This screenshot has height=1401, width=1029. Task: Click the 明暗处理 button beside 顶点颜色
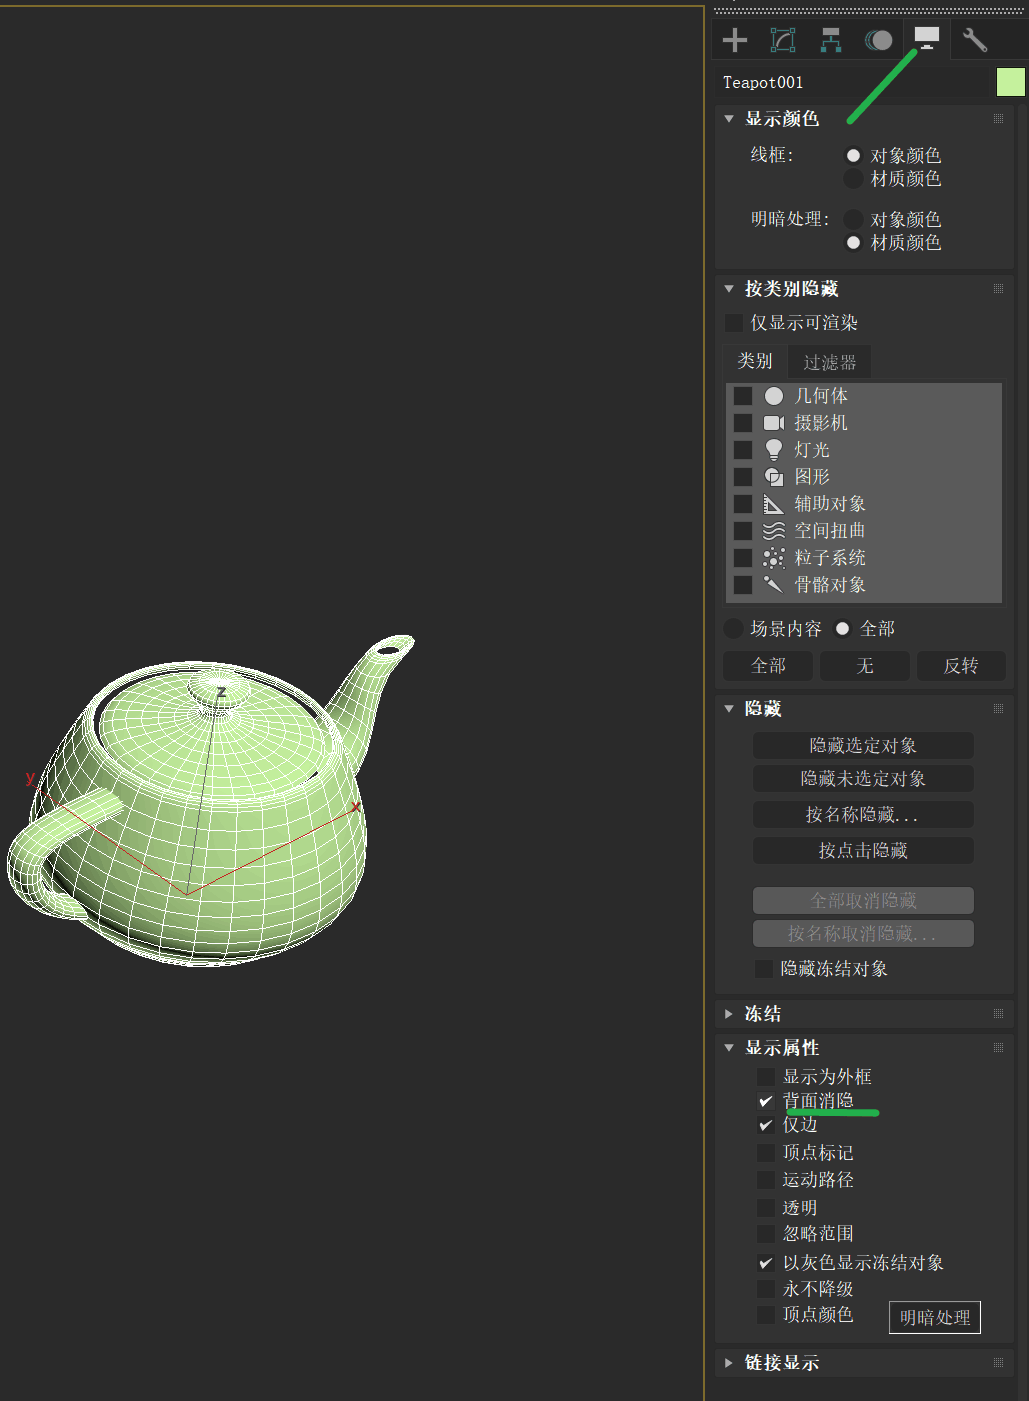click(x=935, y=1318)
